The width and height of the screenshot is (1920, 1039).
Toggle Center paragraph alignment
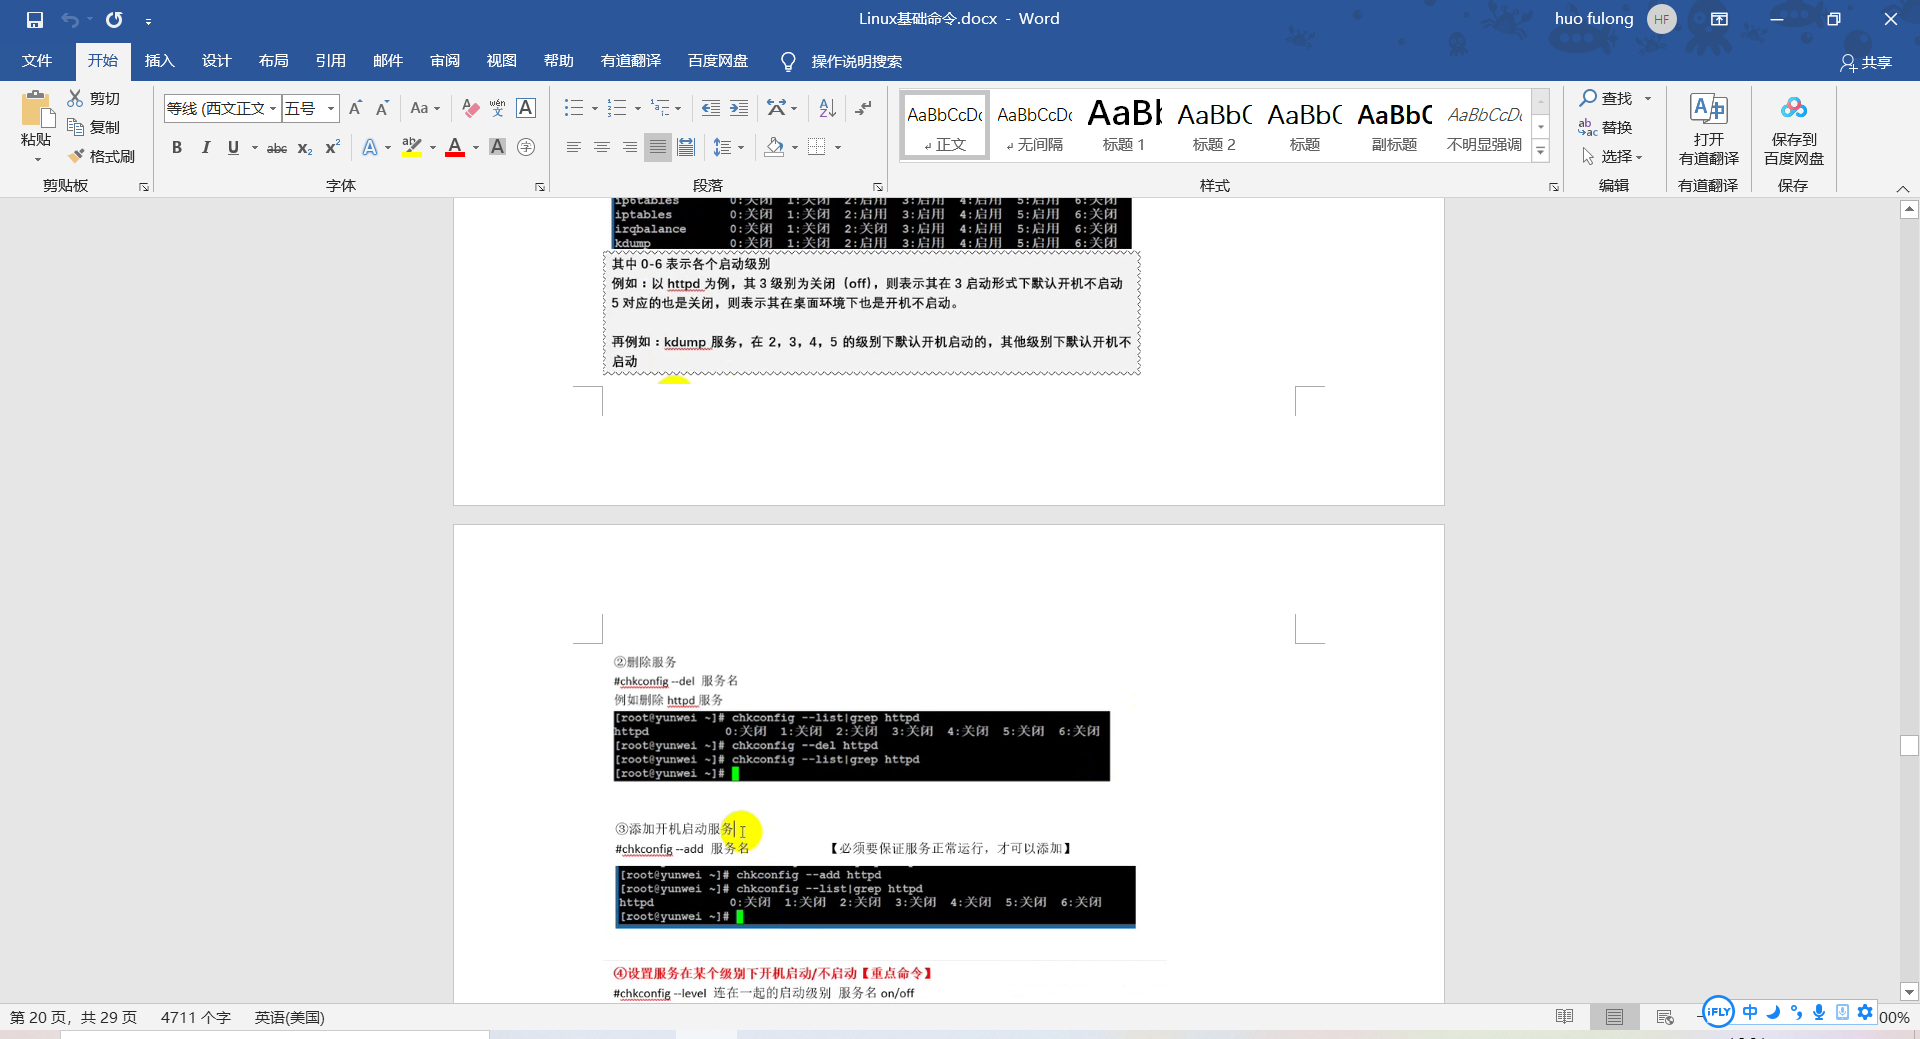(602, 147)
